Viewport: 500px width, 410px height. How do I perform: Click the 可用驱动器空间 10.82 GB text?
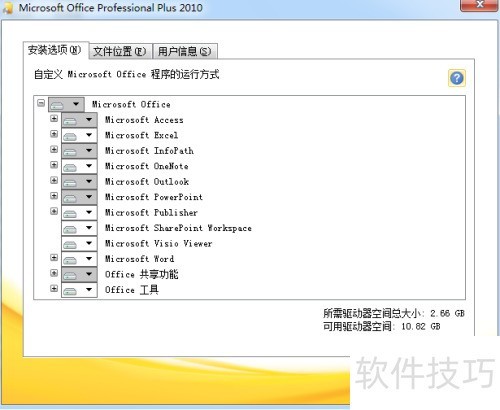tap(382, 326)
